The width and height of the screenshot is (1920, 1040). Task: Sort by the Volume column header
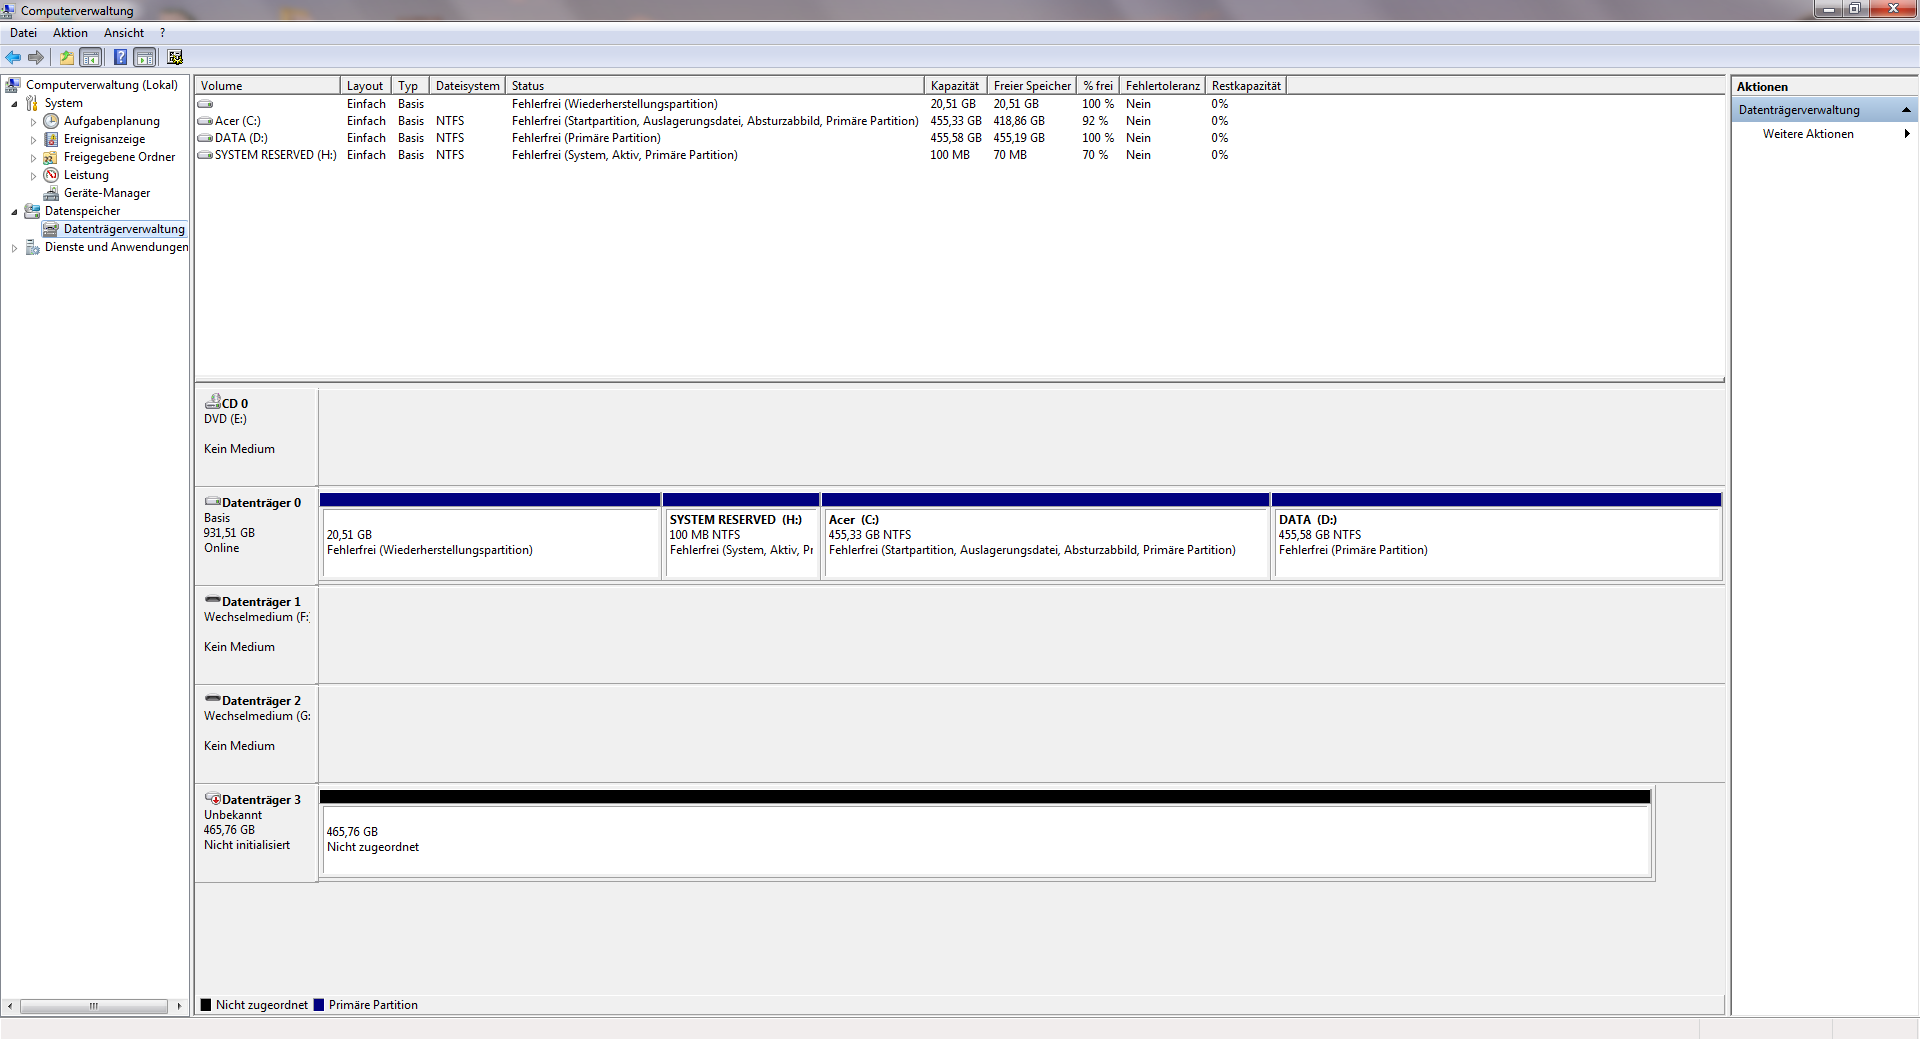point(267,86)
